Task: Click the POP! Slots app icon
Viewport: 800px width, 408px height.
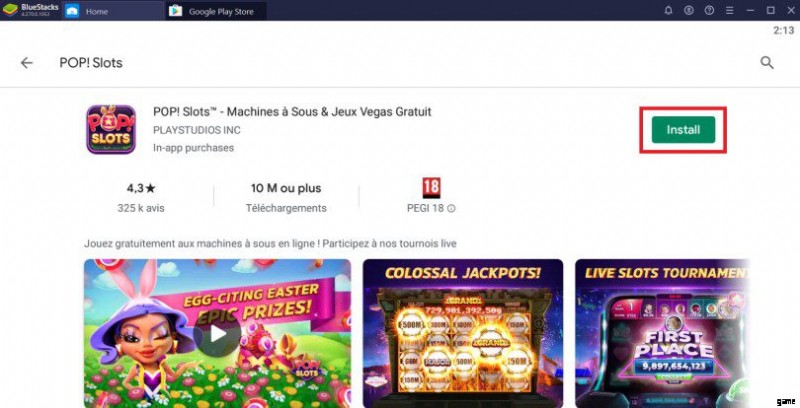Action: click(112, 130)
